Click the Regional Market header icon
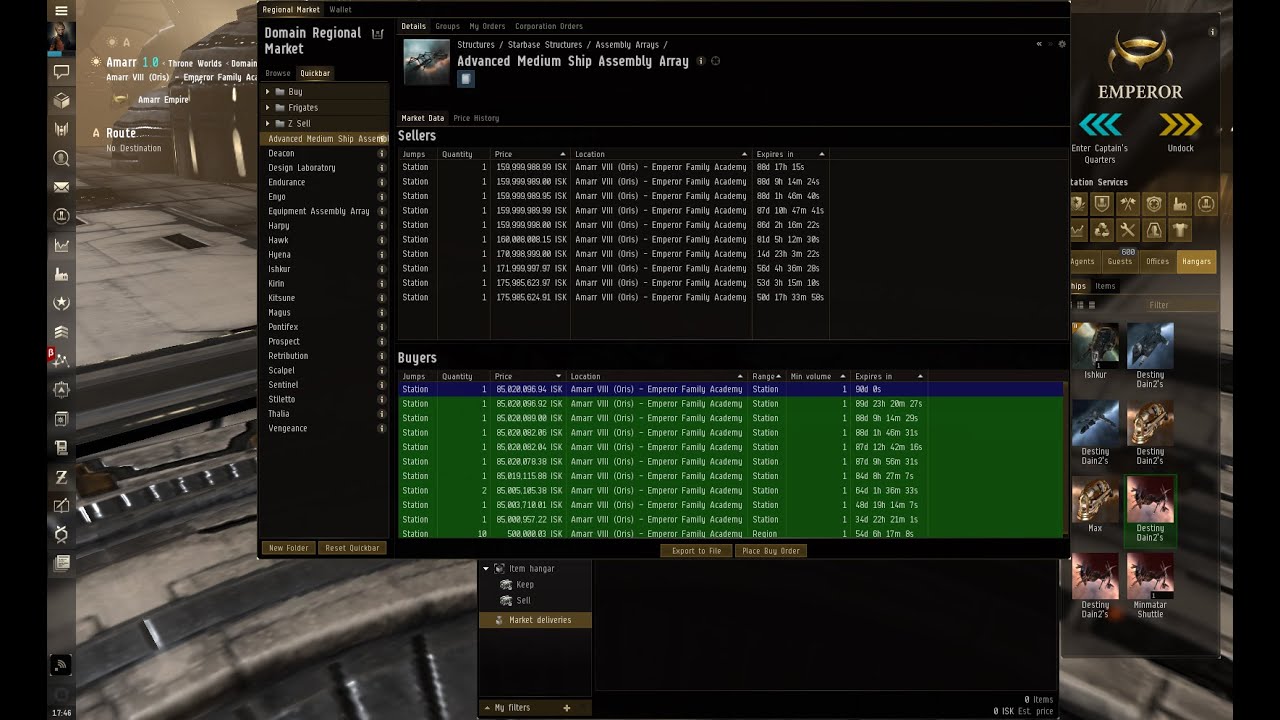 (x=378, y=34)
